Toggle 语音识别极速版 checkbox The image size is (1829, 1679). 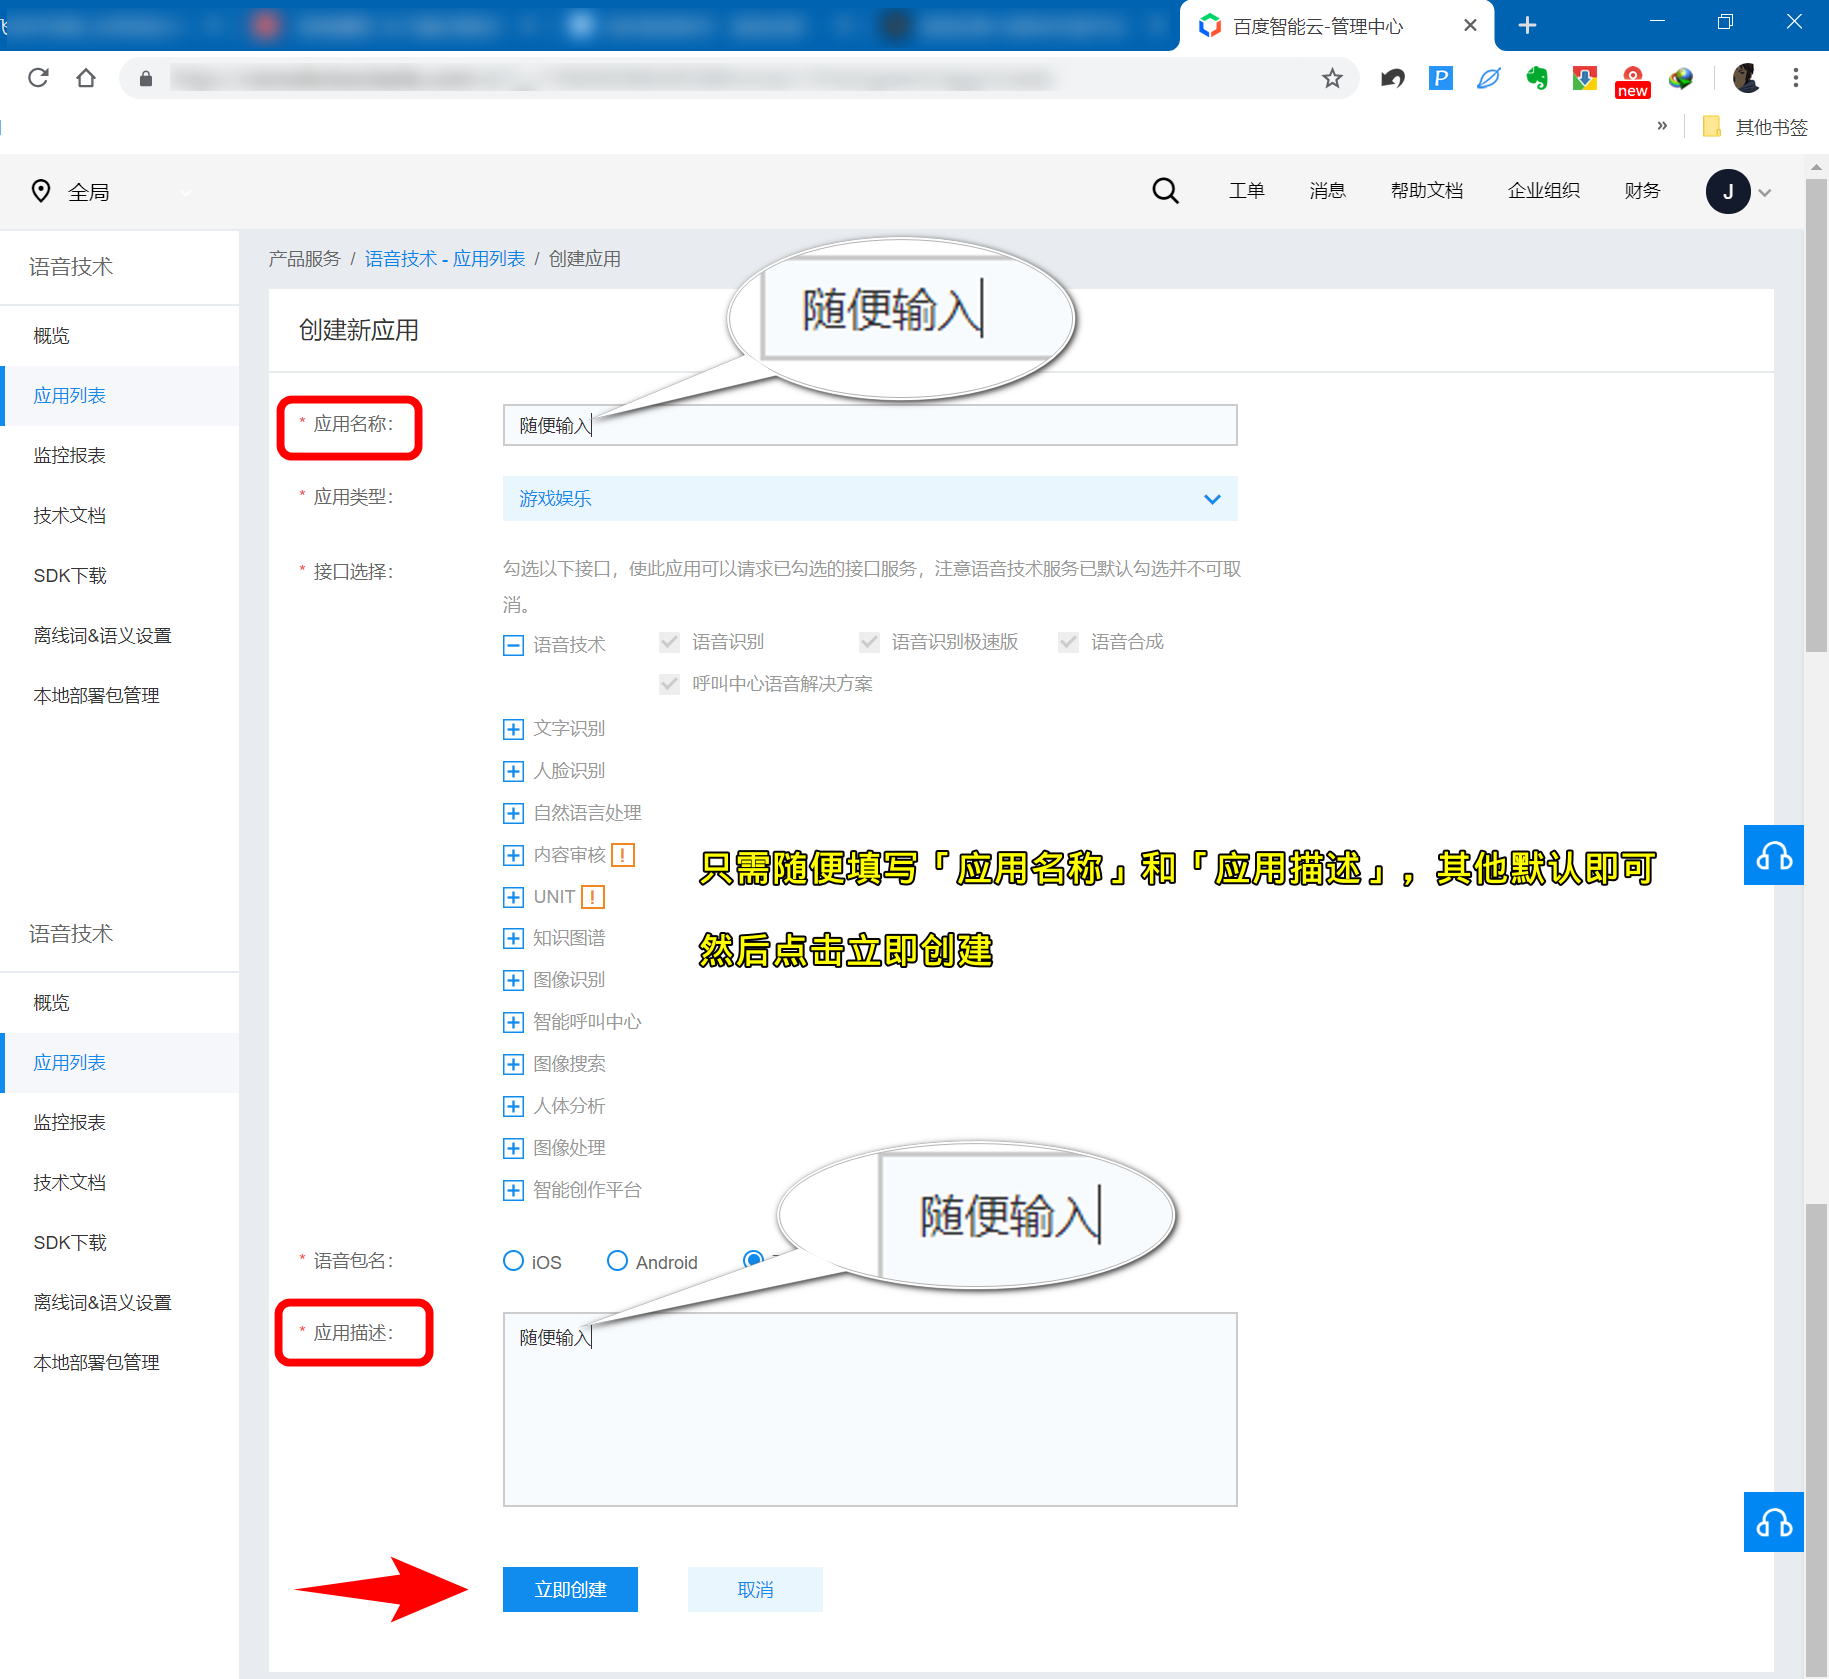(870, 642)
